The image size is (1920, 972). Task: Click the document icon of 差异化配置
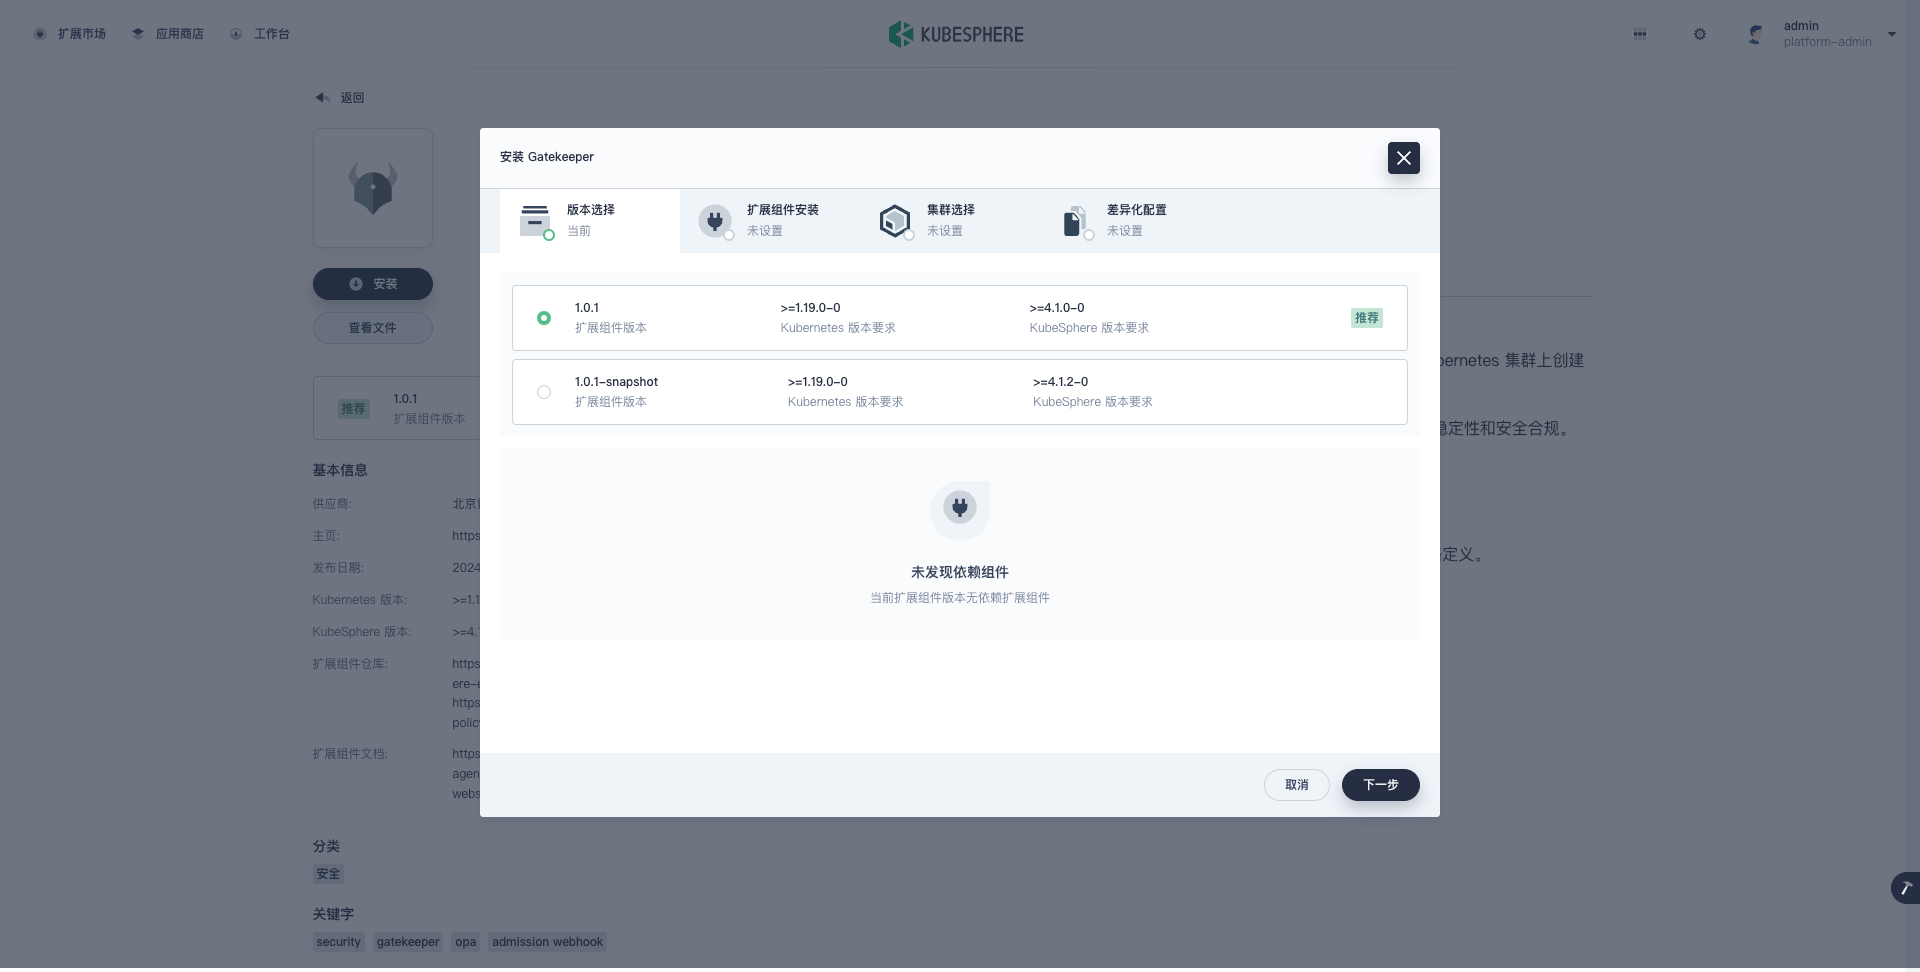click(x=1075, y=220)
